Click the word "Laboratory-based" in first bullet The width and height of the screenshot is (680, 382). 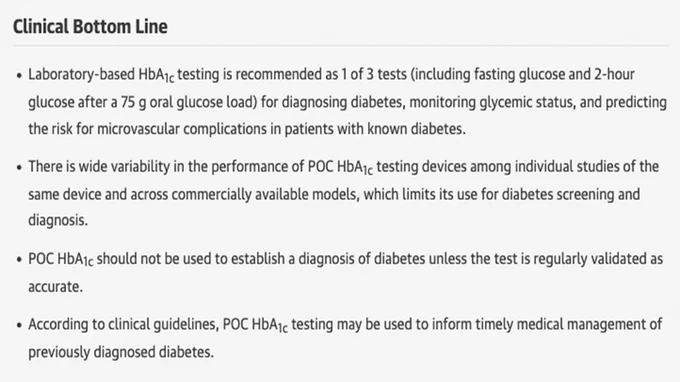(x=82, y=75)
